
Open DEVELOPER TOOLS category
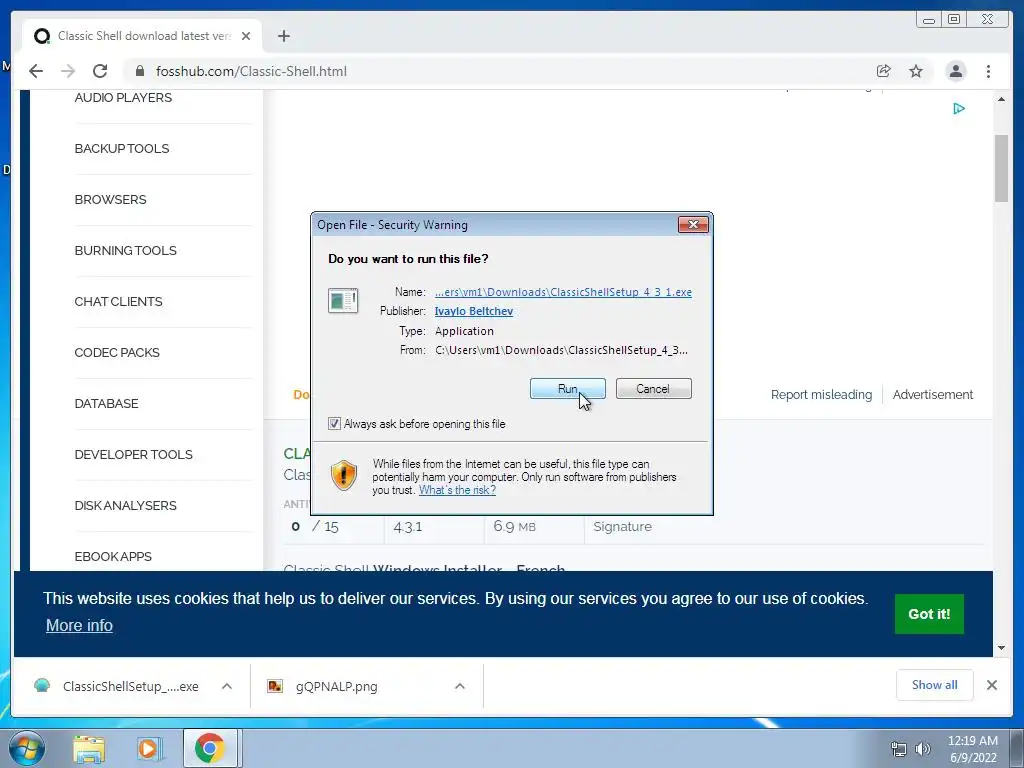tap(134, 454)
